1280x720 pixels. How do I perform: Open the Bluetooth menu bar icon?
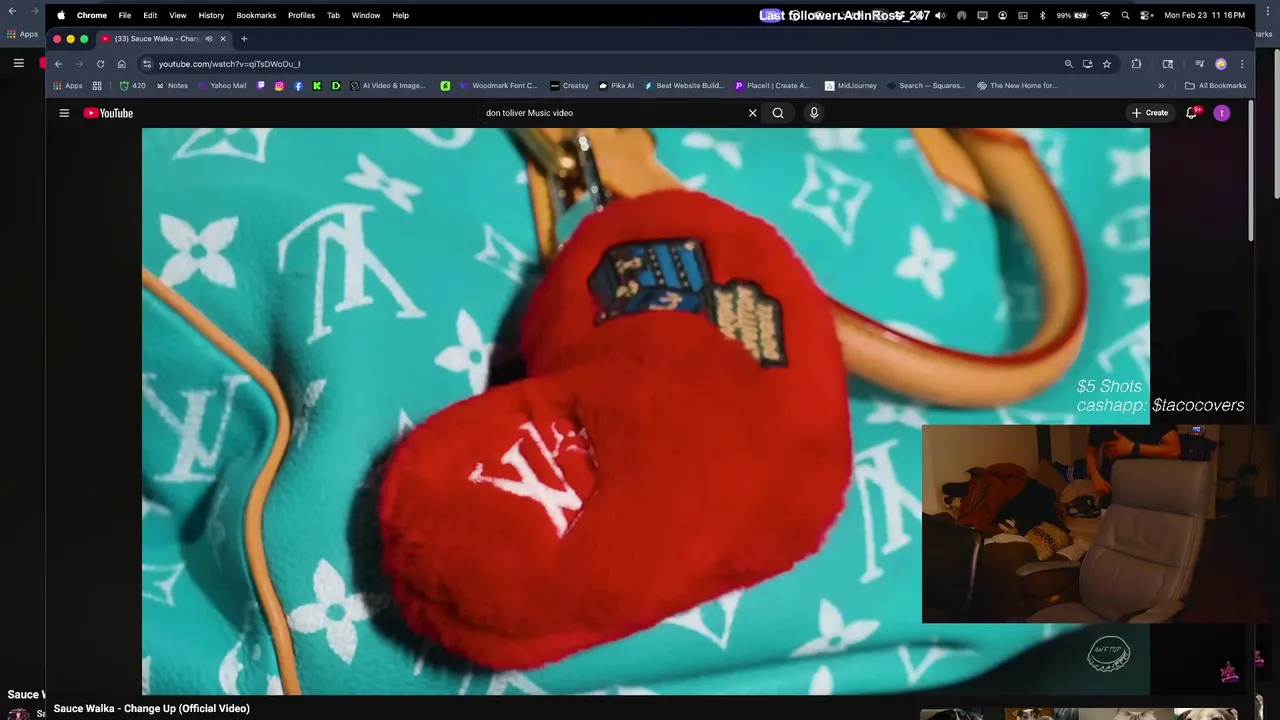click(1042, 15)
